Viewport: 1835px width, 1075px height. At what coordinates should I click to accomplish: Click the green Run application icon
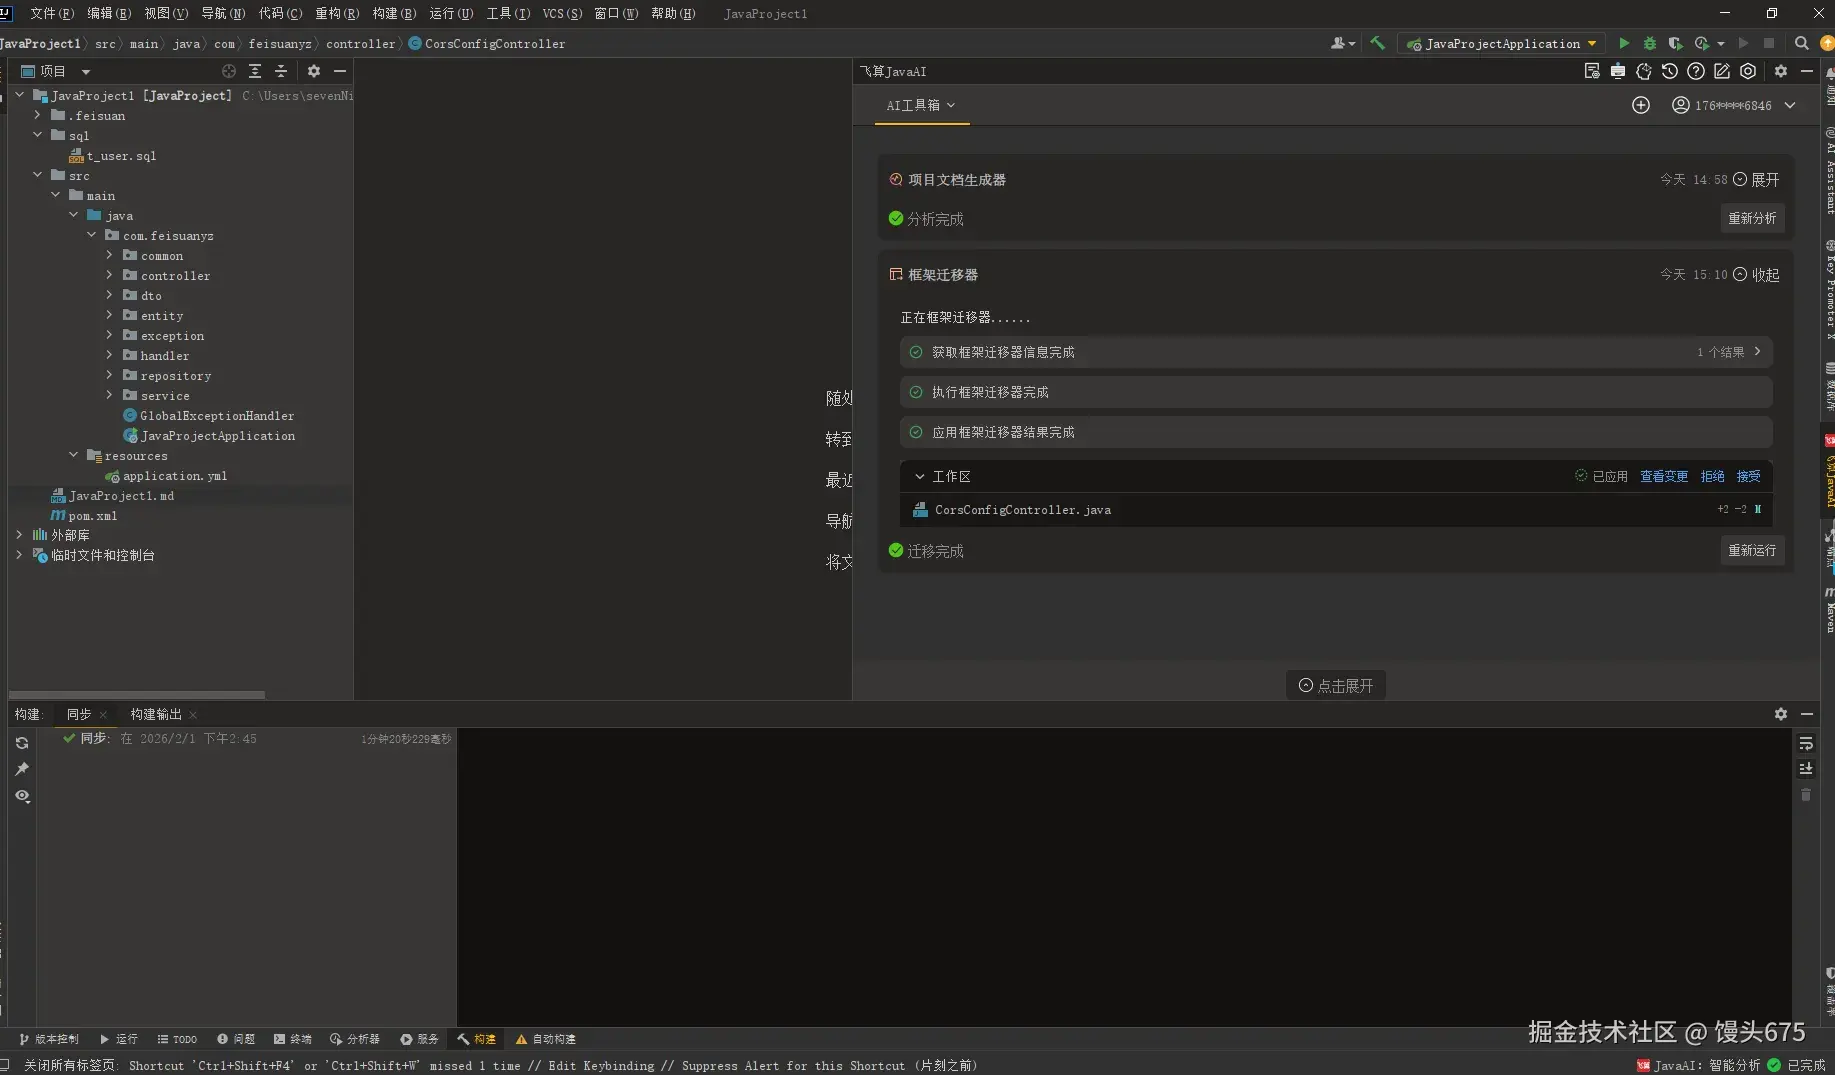(x=1624, y=43)
